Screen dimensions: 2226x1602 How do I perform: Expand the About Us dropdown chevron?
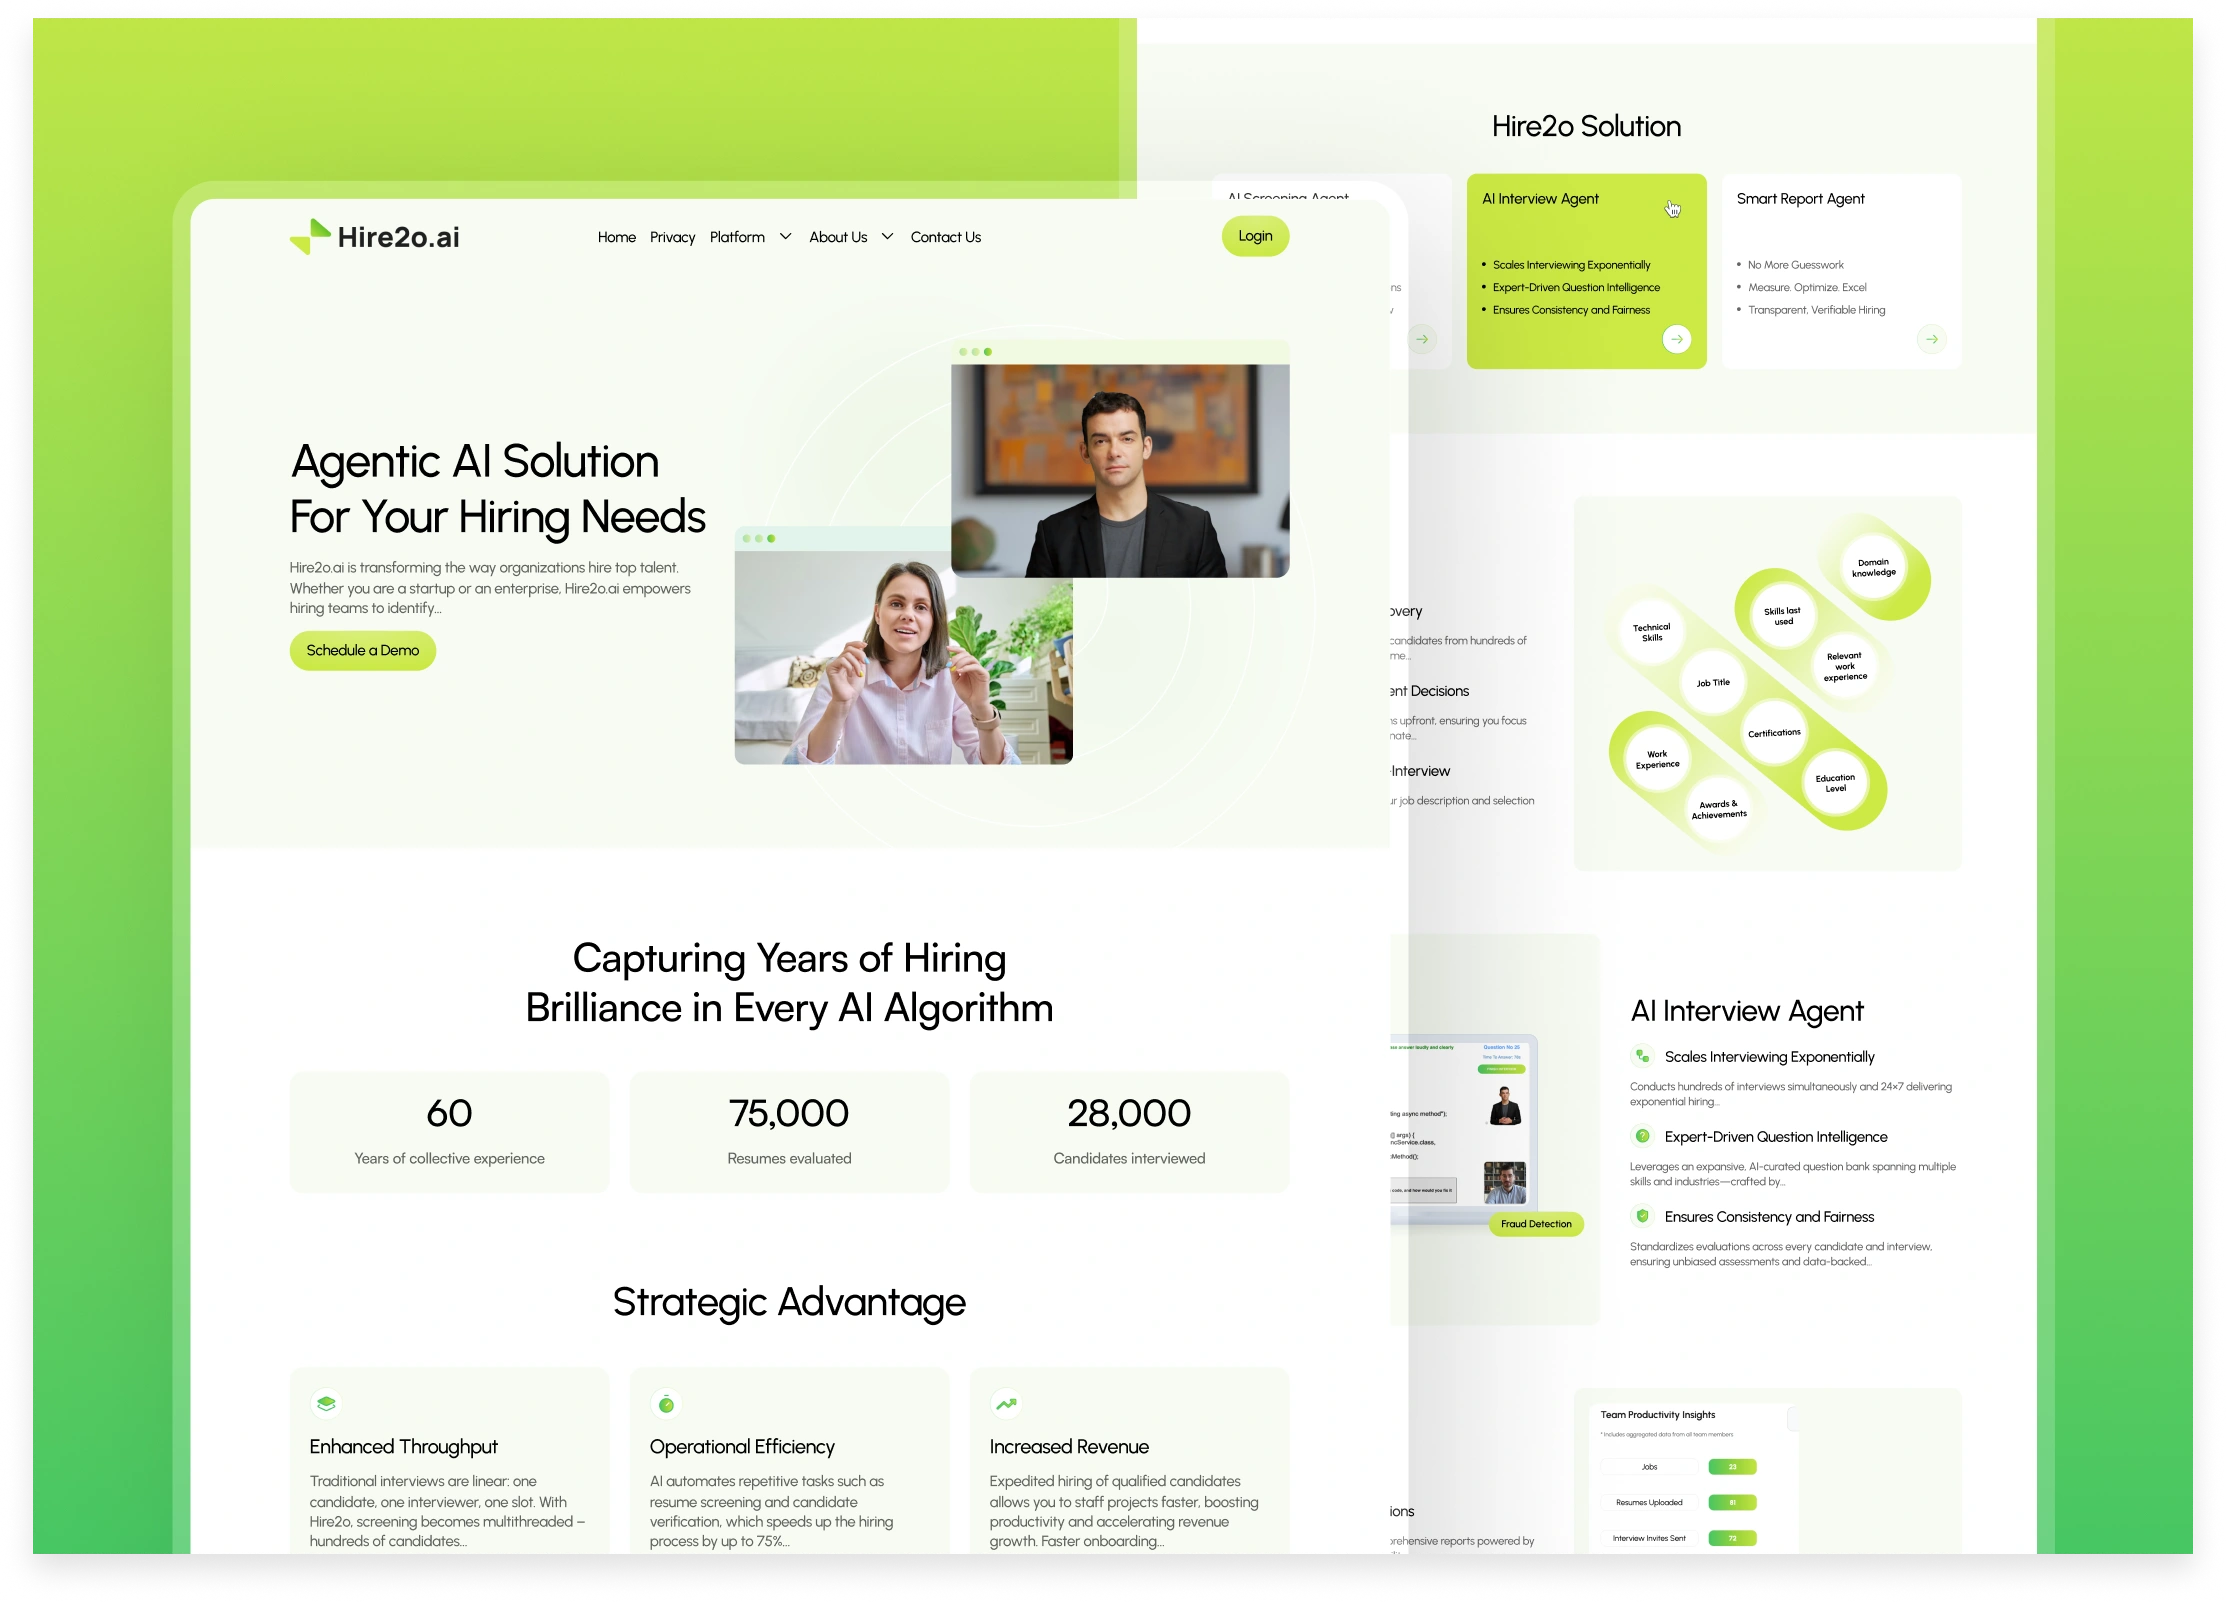[887, 237]
